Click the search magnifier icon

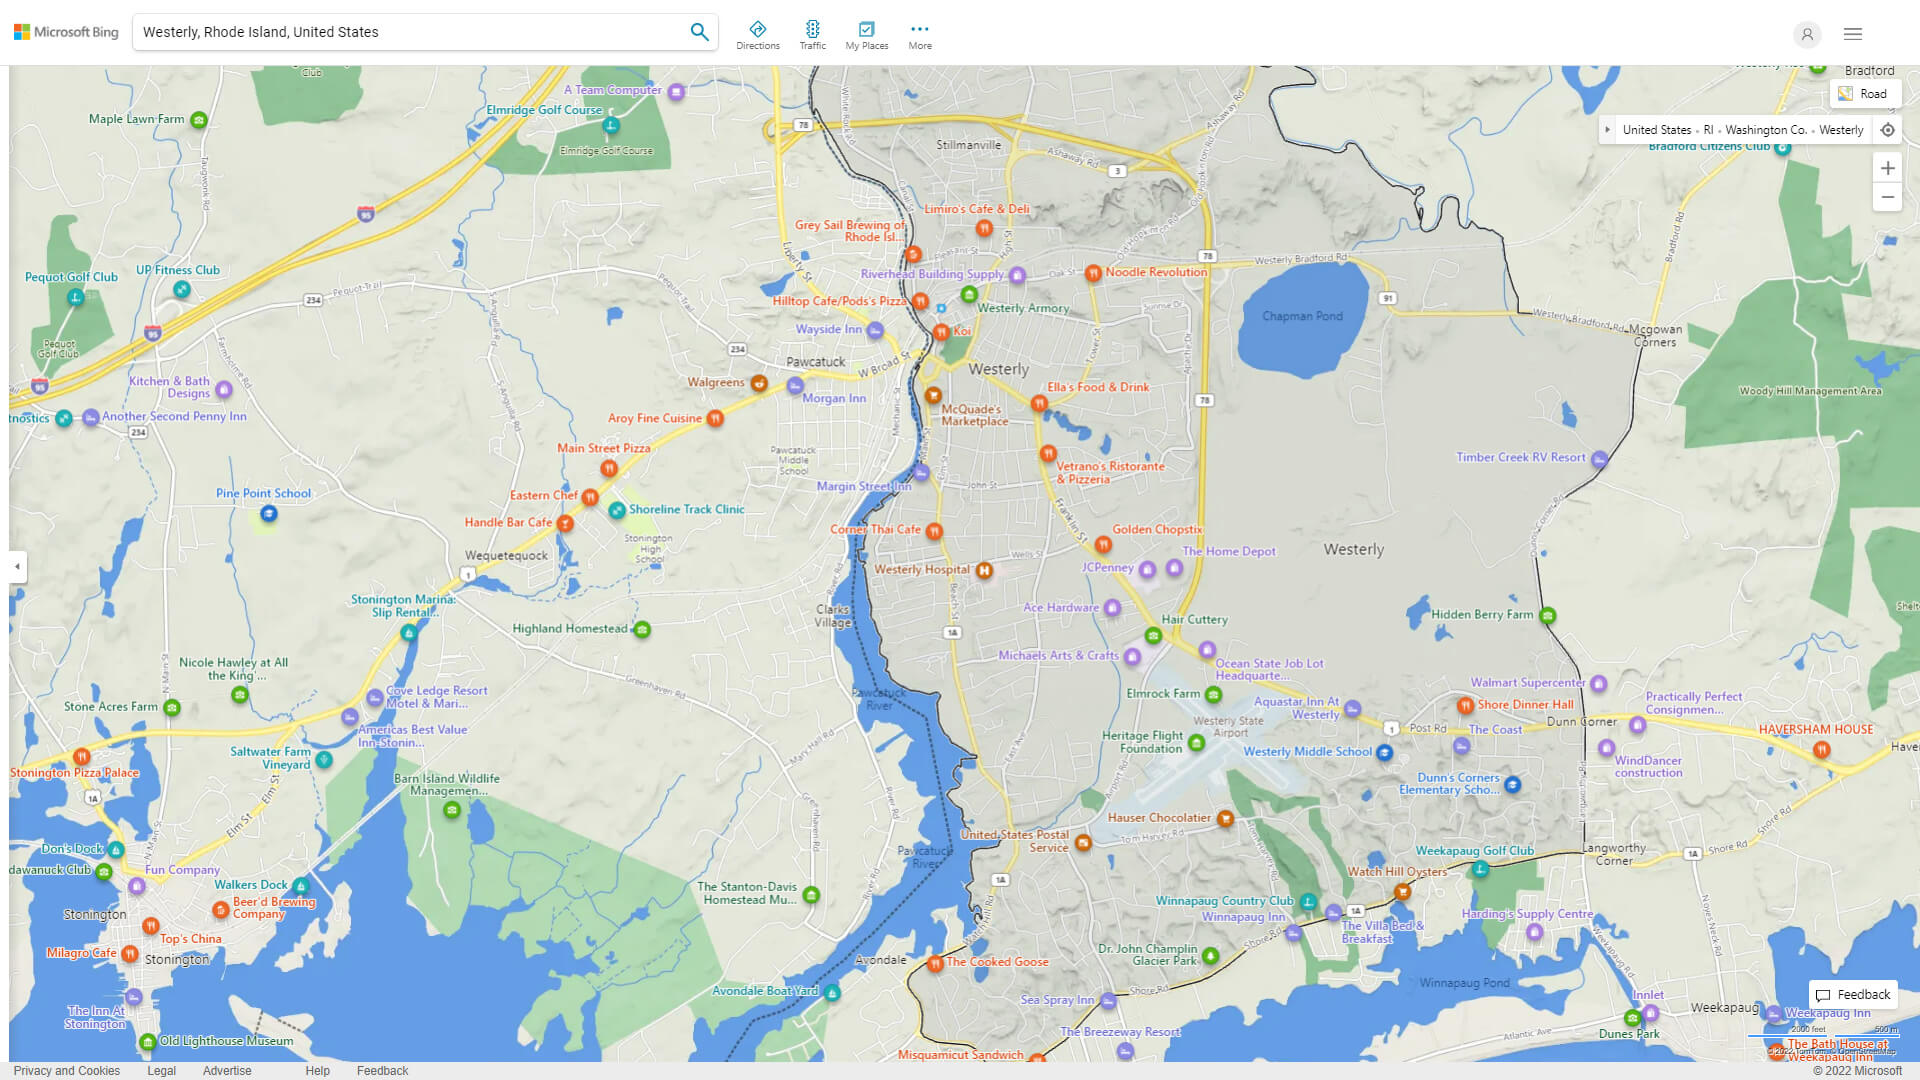coord(699,31)
